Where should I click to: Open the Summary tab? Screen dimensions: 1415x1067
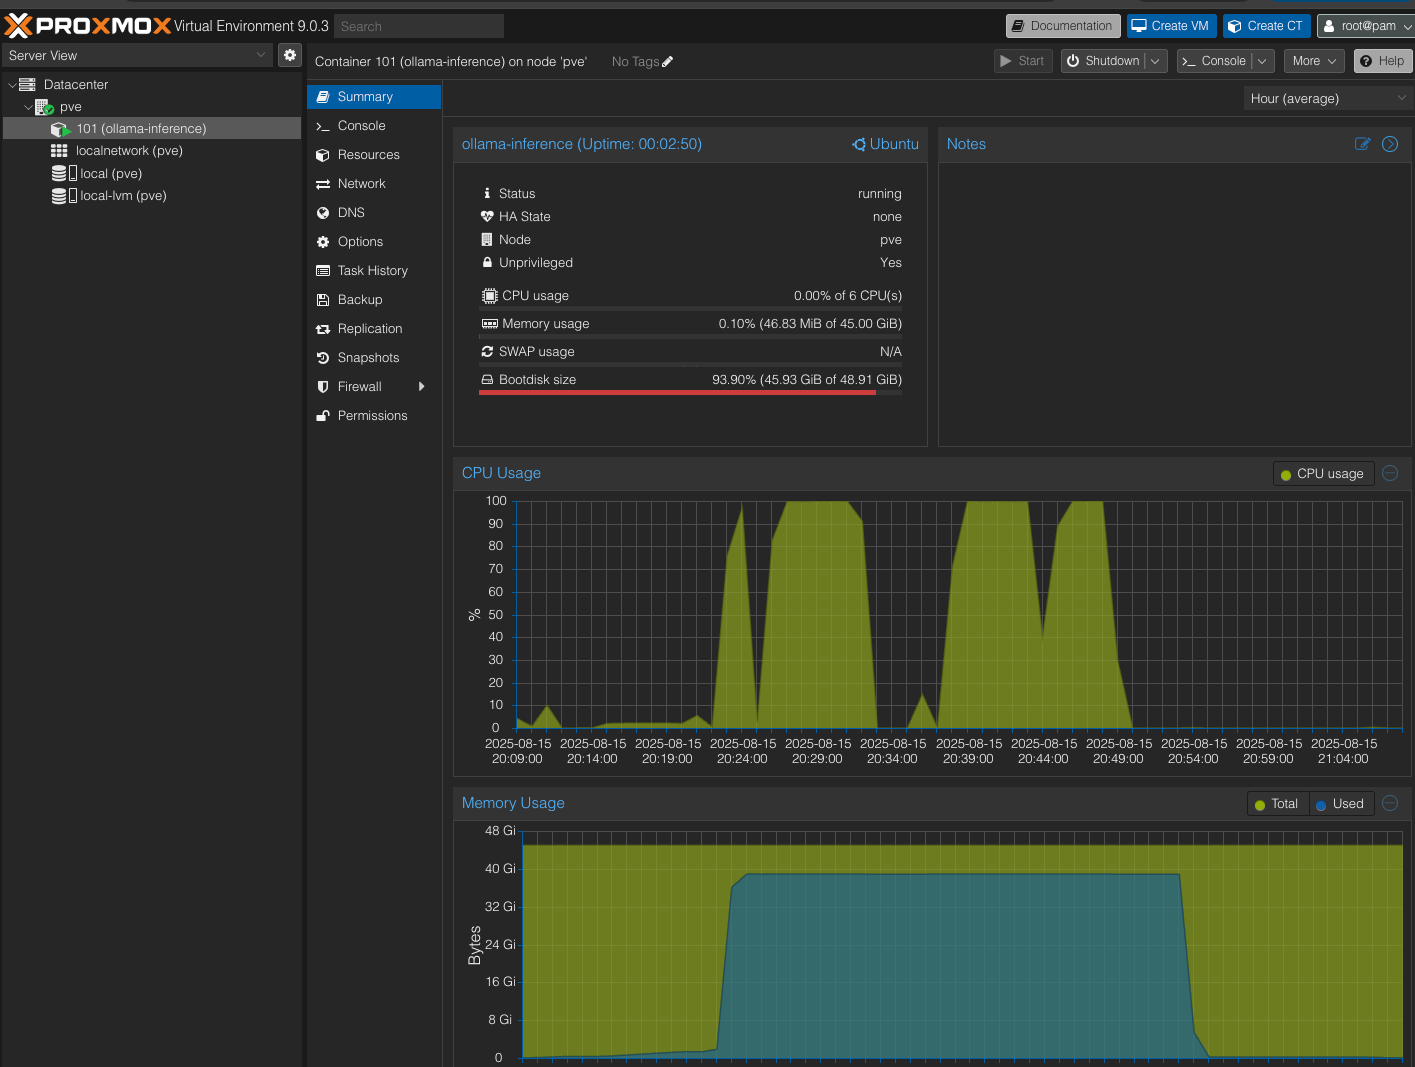374,96
